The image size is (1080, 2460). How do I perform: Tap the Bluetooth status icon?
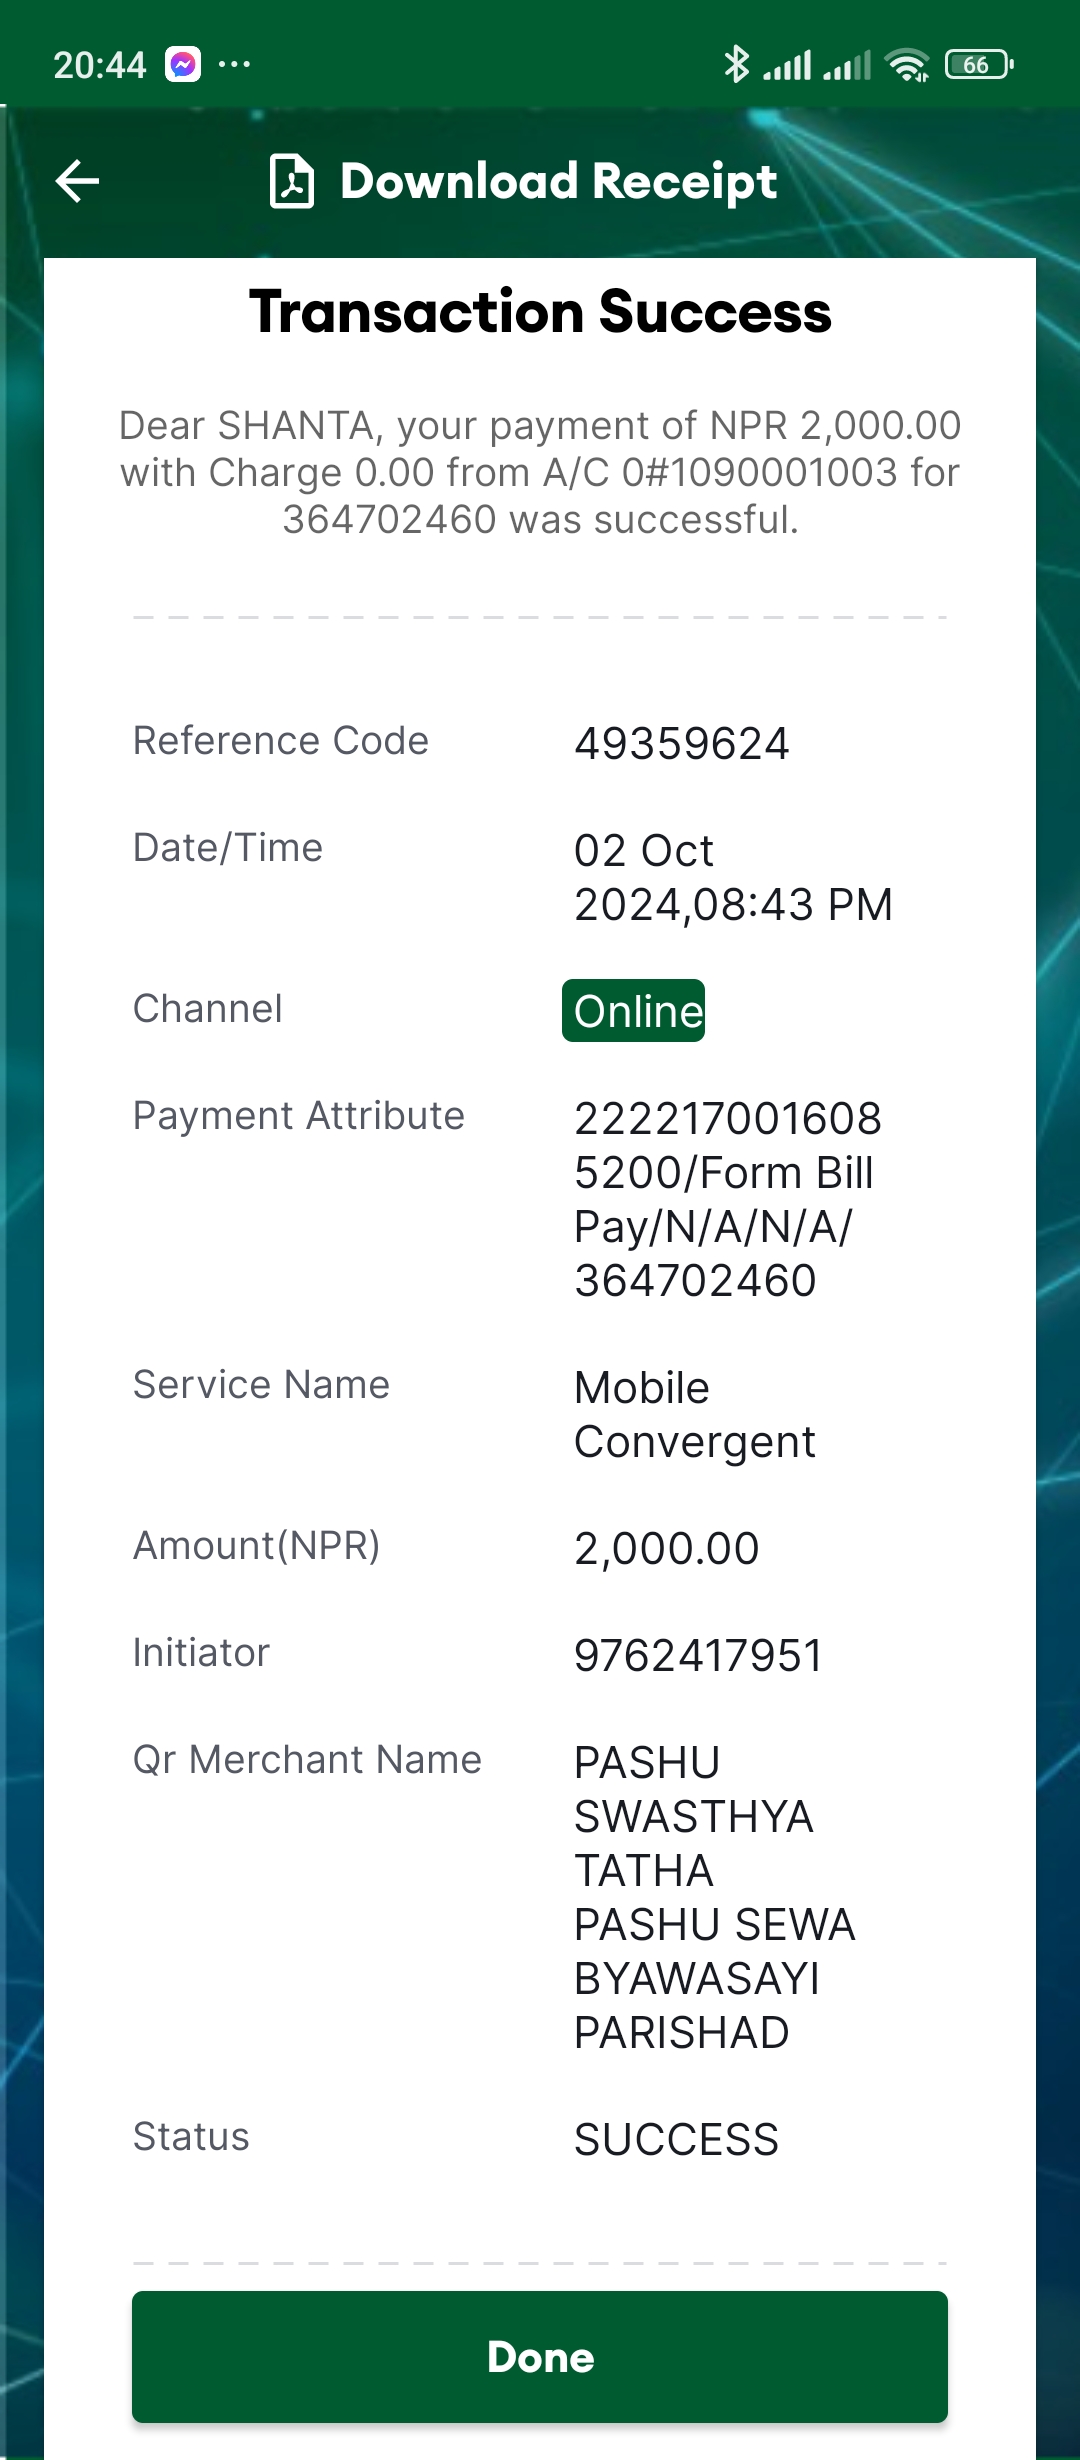click(x=736, y=64)
